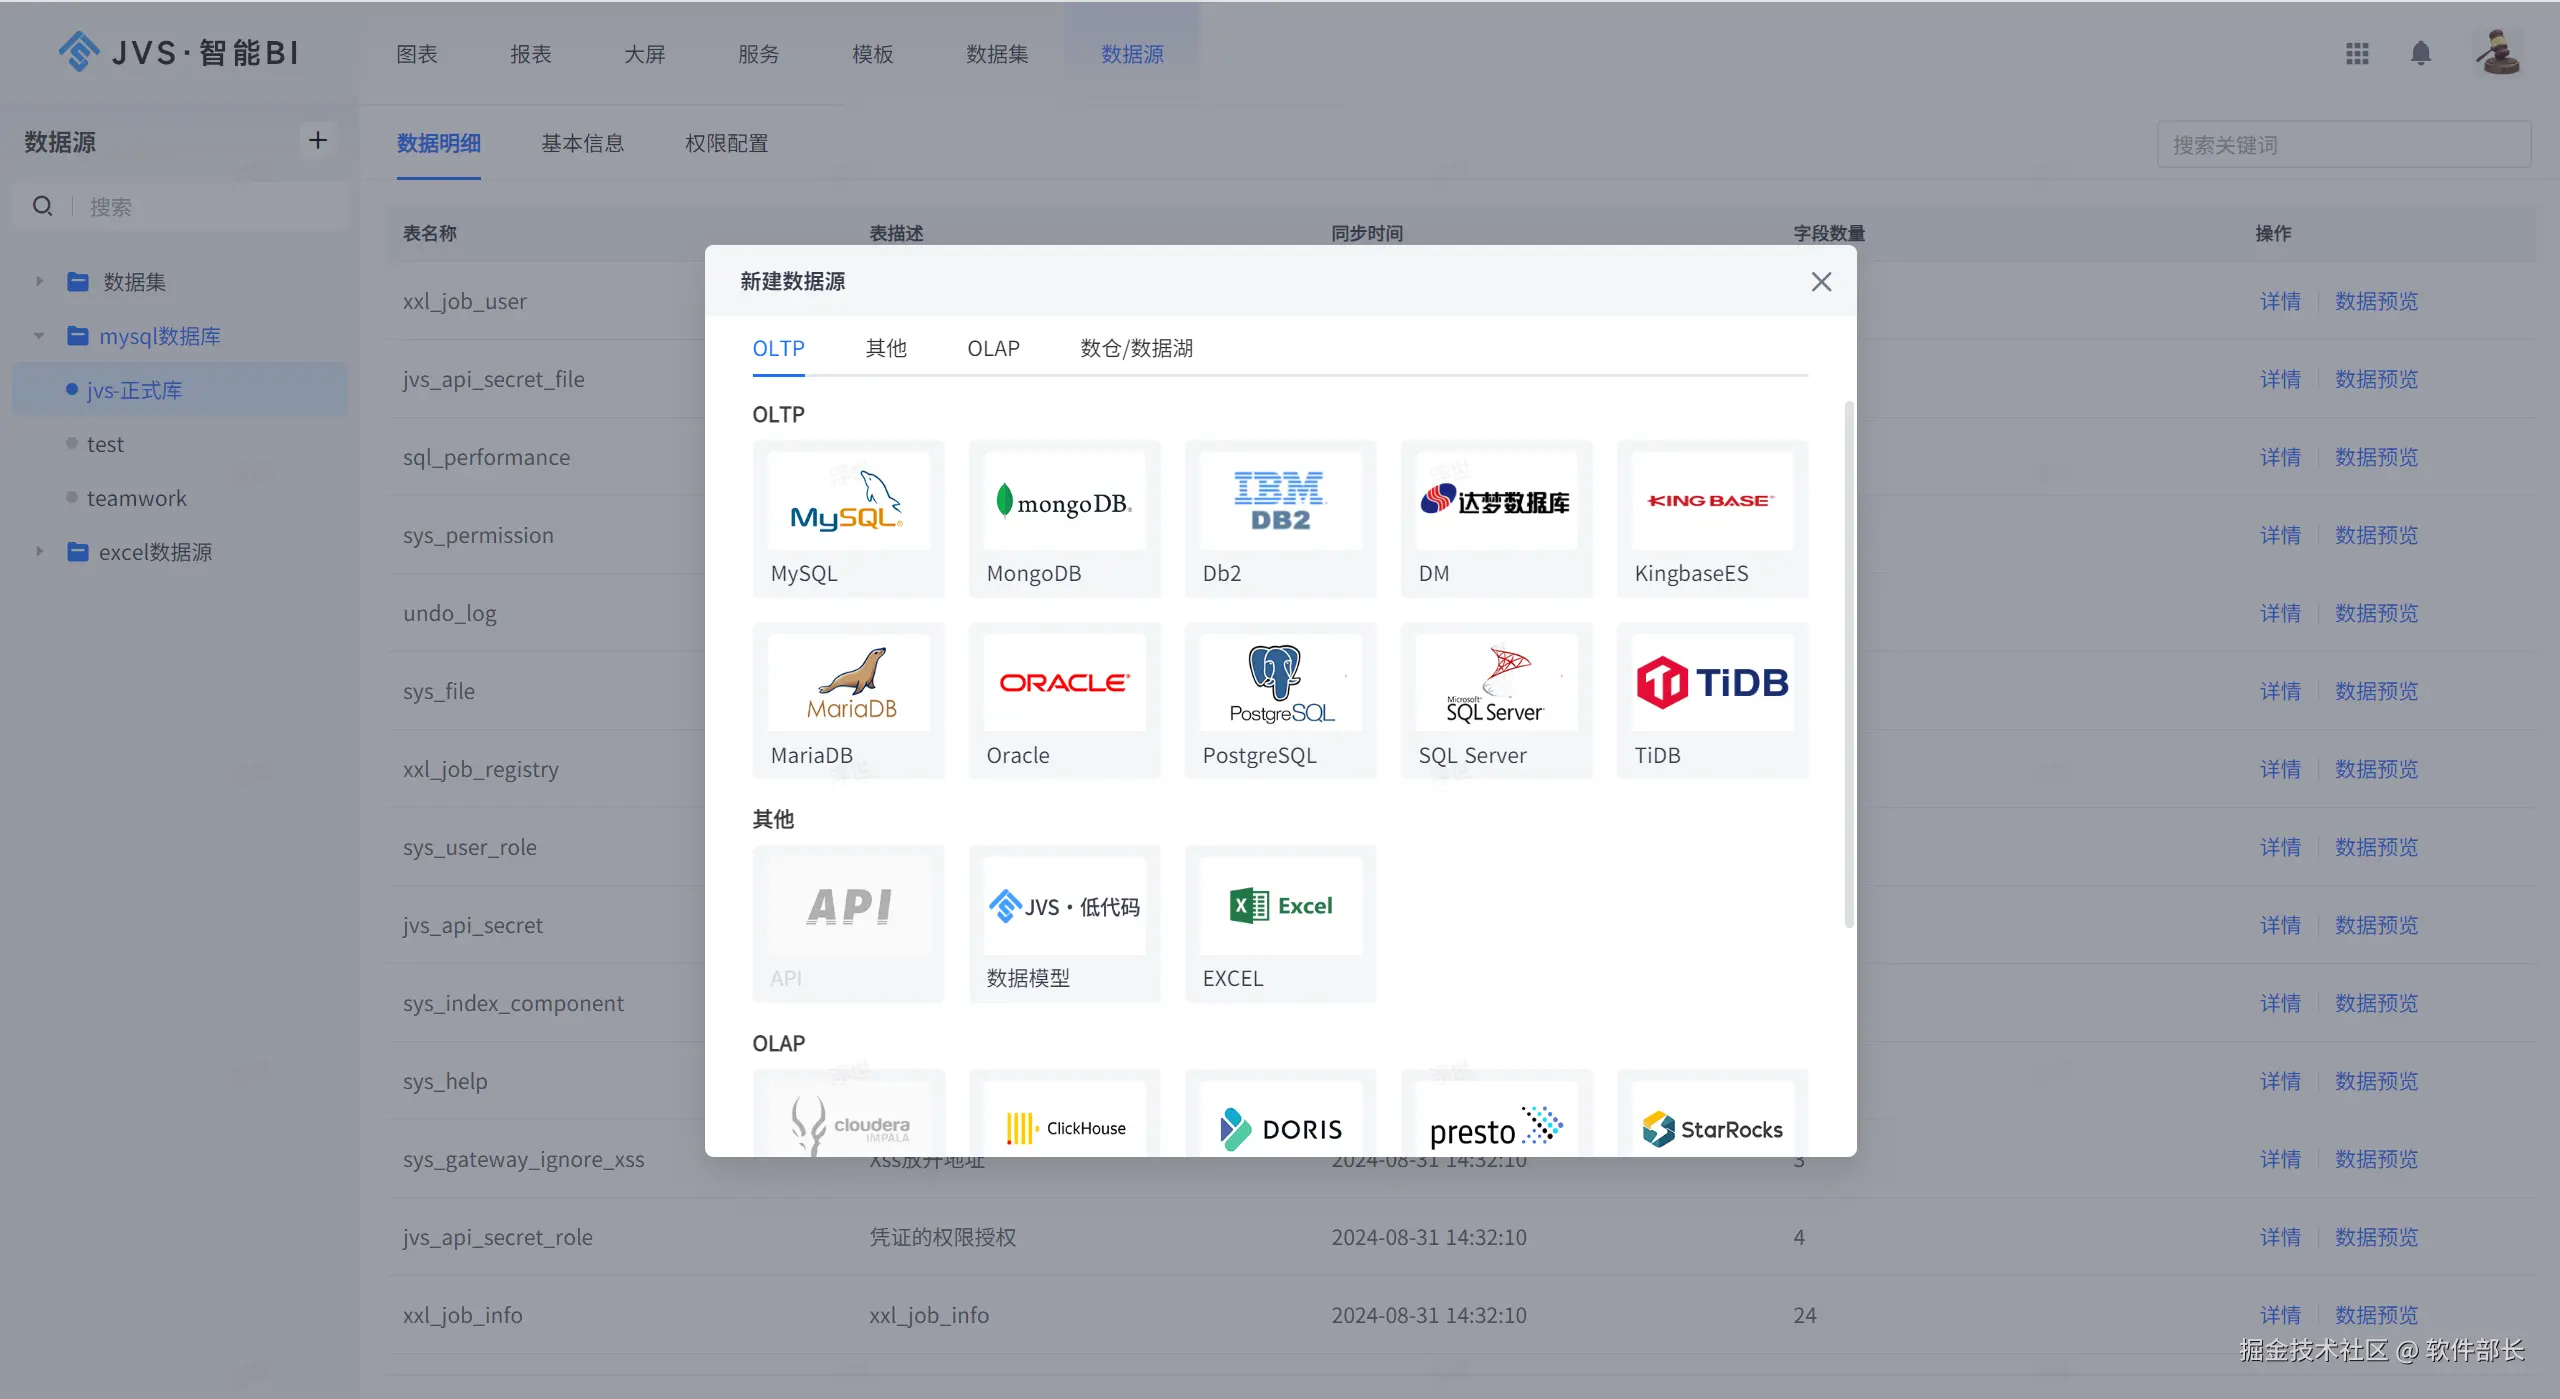Select the MySQL data source icon
2560x1399 pixels.
click(x=847, y=501)
